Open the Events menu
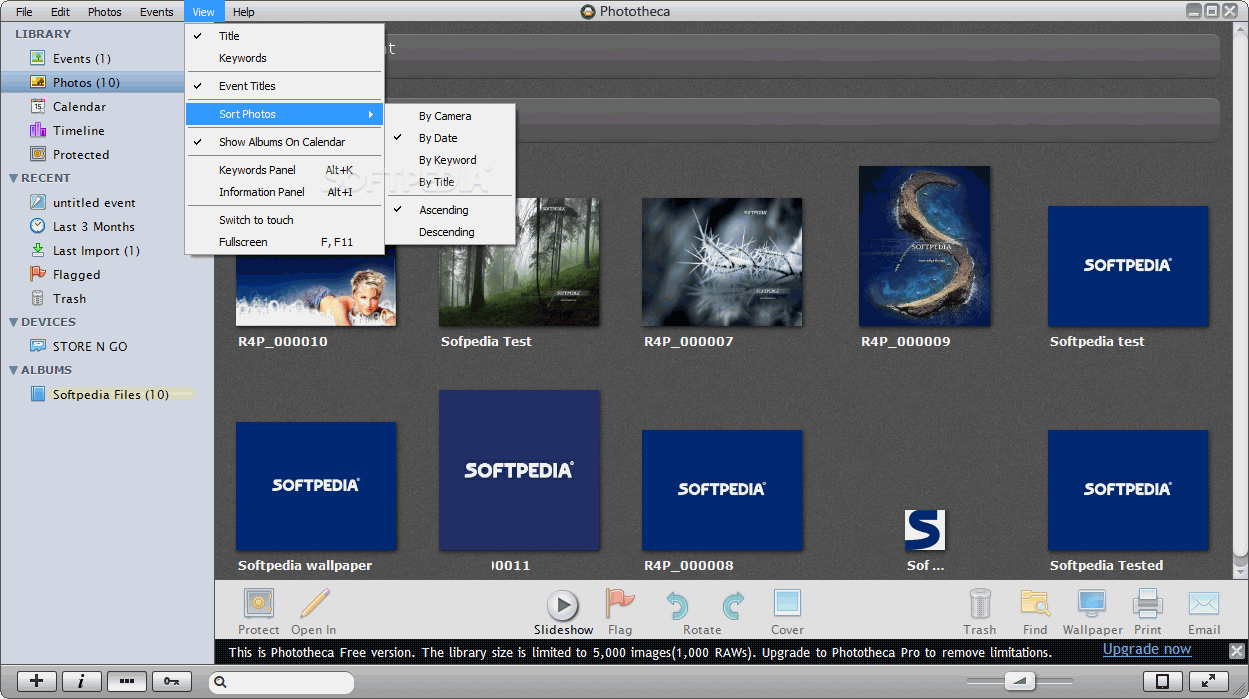This screenshot has width=1249, height=699. pyautogui.click(x=156, y=12)
